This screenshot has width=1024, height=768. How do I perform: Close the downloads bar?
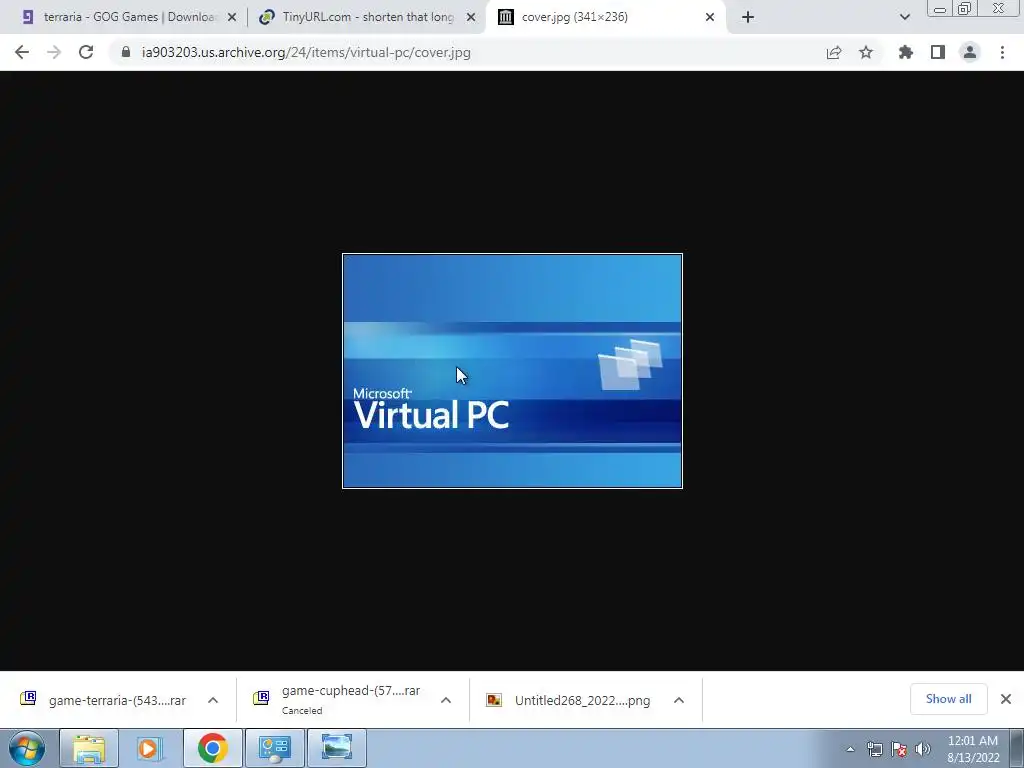click(1006, 699)
